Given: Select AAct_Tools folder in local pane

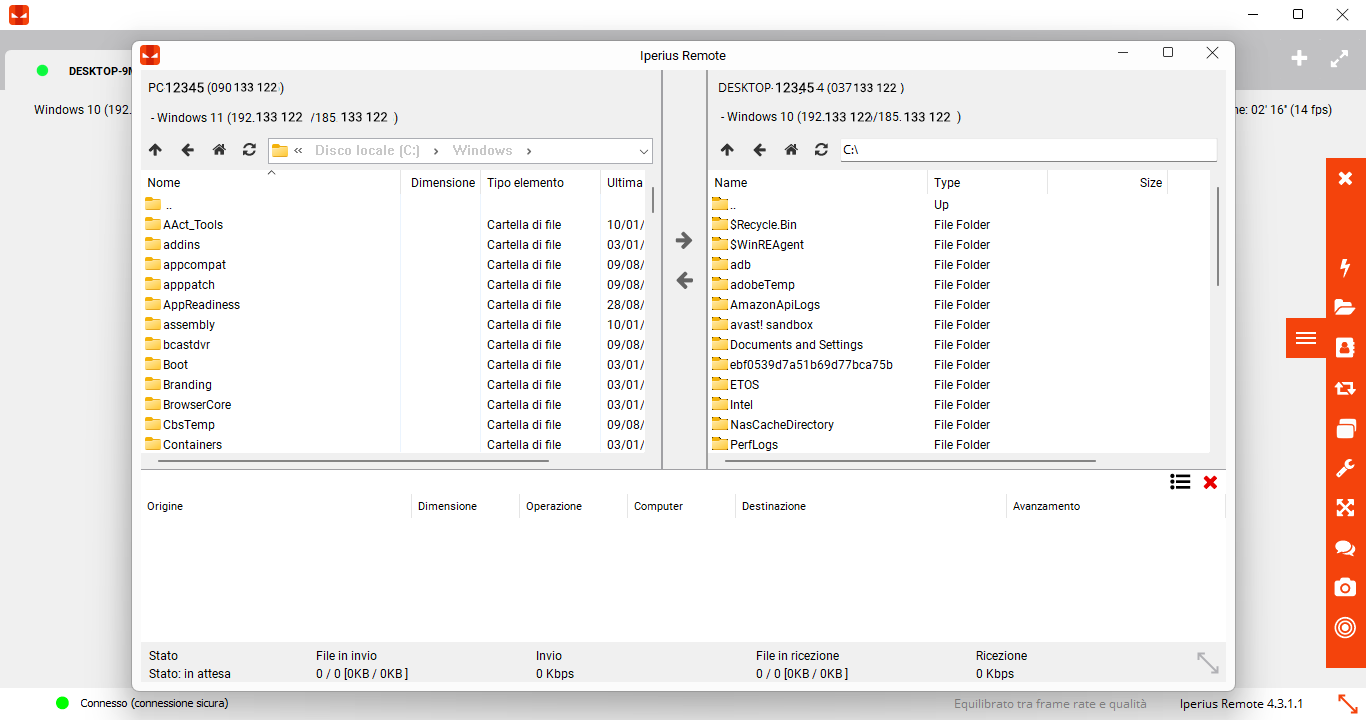Looking at the screenshot, I should pos(193,225).
